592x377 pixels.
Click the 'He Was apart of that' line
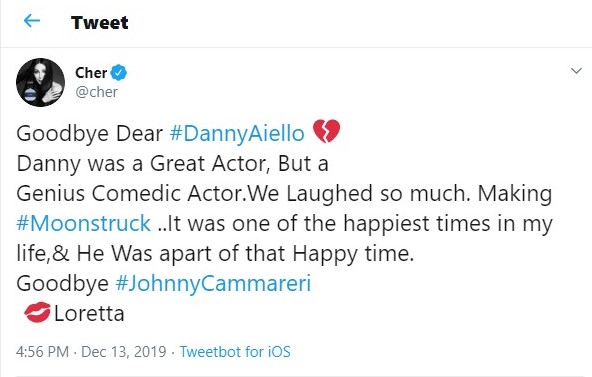click(x=181, y=254)
